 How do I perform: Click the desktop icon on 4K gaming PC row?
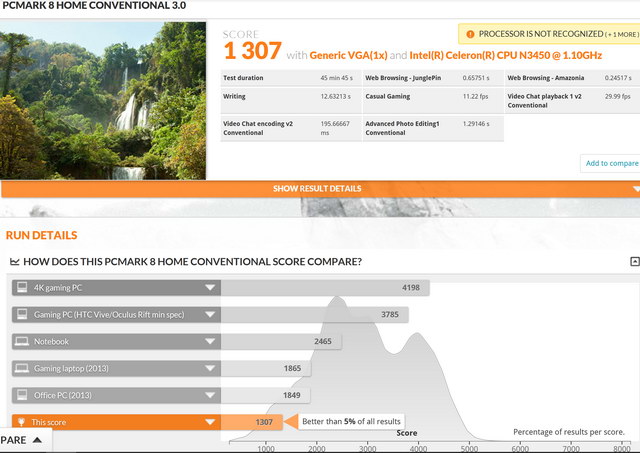coord(22,287)
